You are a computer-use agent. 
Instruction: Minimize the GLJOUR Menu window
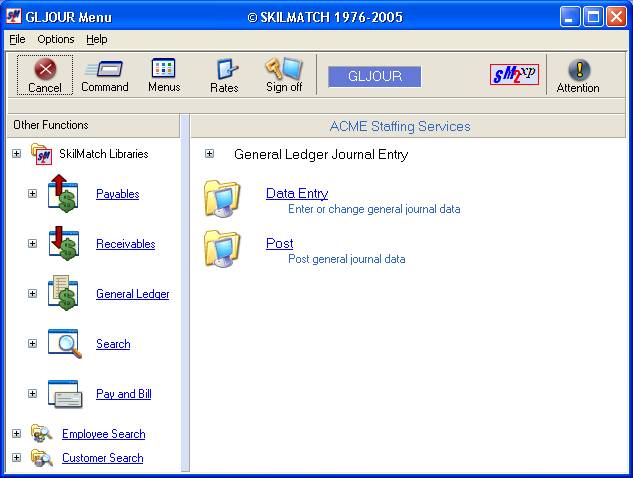click(570, 17)
